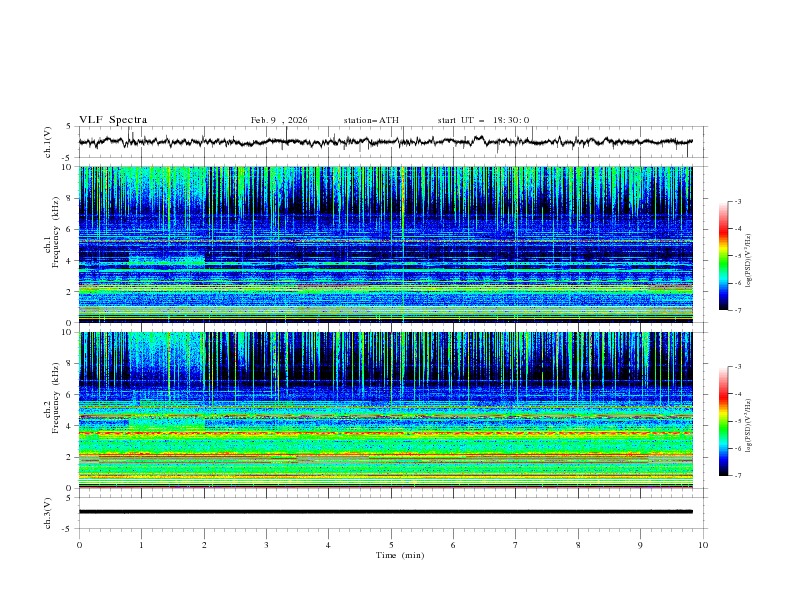Click the '10' frequency tick on ch.2 spectrogram
This screenshot has width=792, height=612.
click(70, 332)
